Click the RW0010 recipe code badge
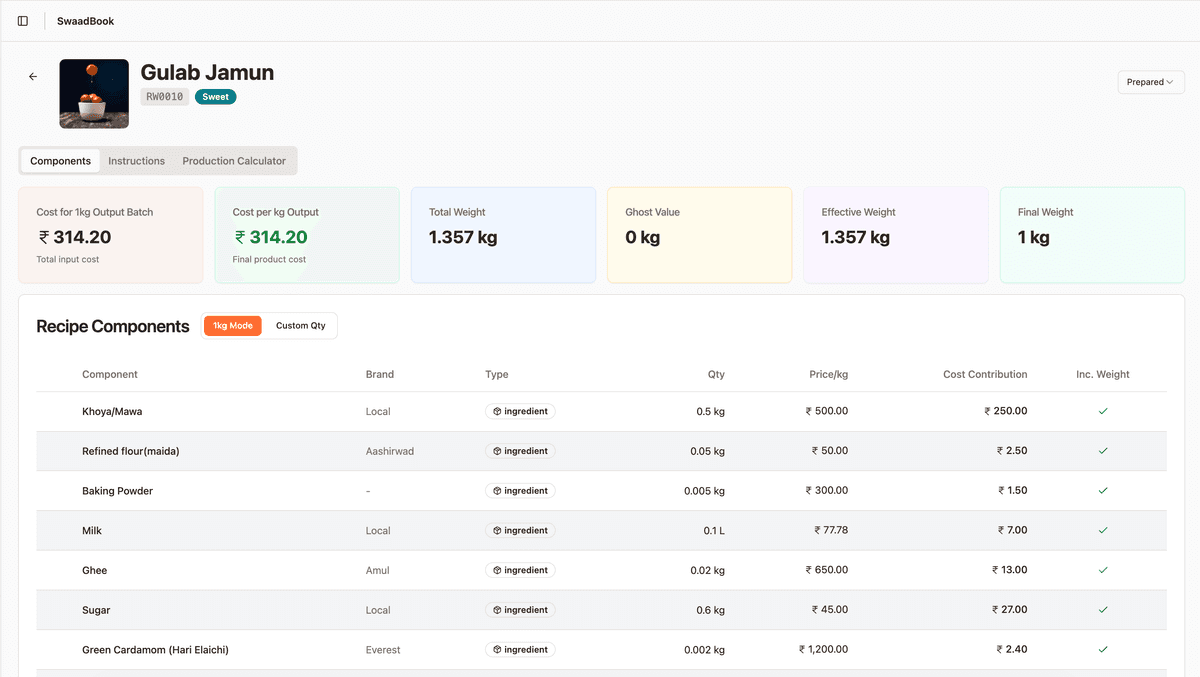Image resolution: width=1200 pixels, height=677 pixels. 165,97
